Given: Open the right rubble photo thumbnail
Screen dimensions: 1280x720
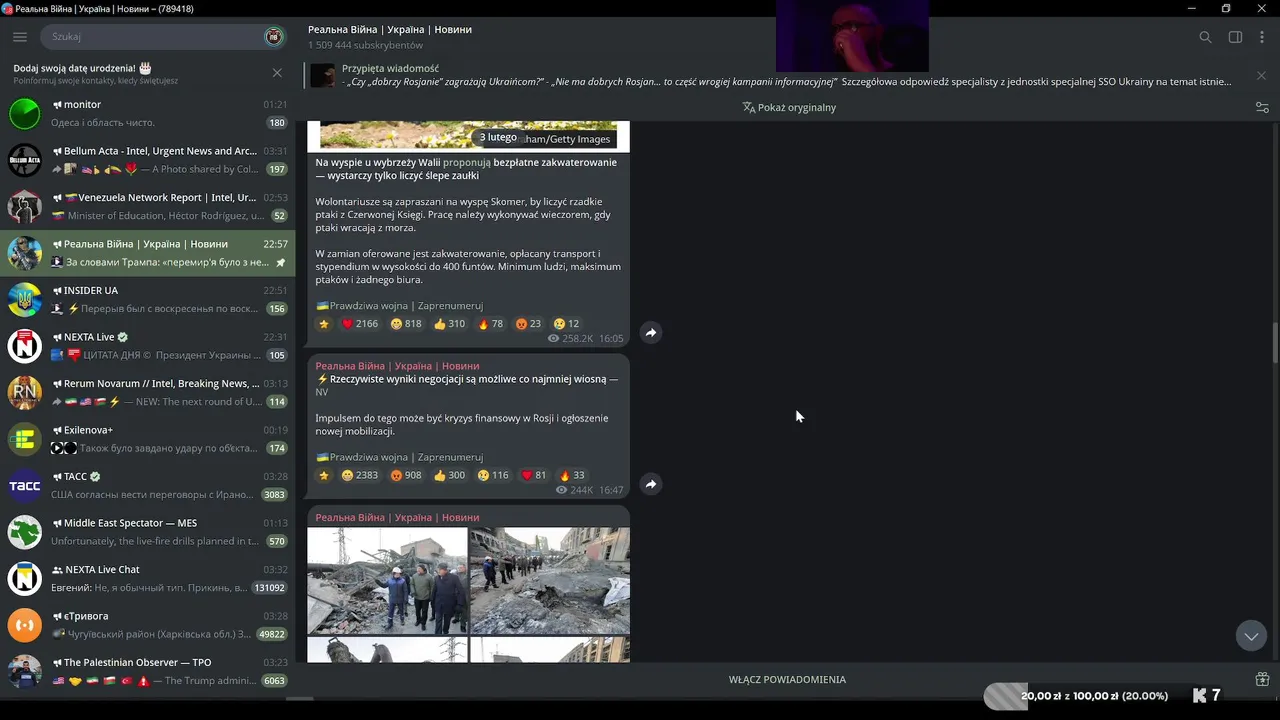Looking at the screenshot, I should click(550, 581).
